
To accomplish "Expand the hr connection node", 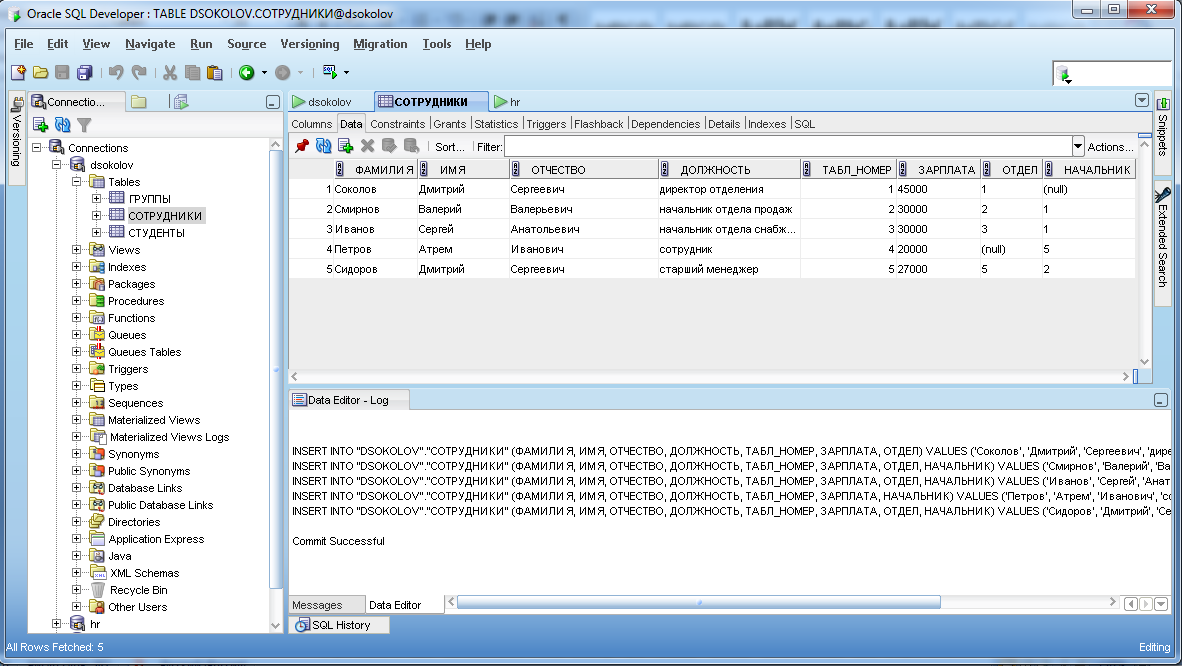I will 56,624.
